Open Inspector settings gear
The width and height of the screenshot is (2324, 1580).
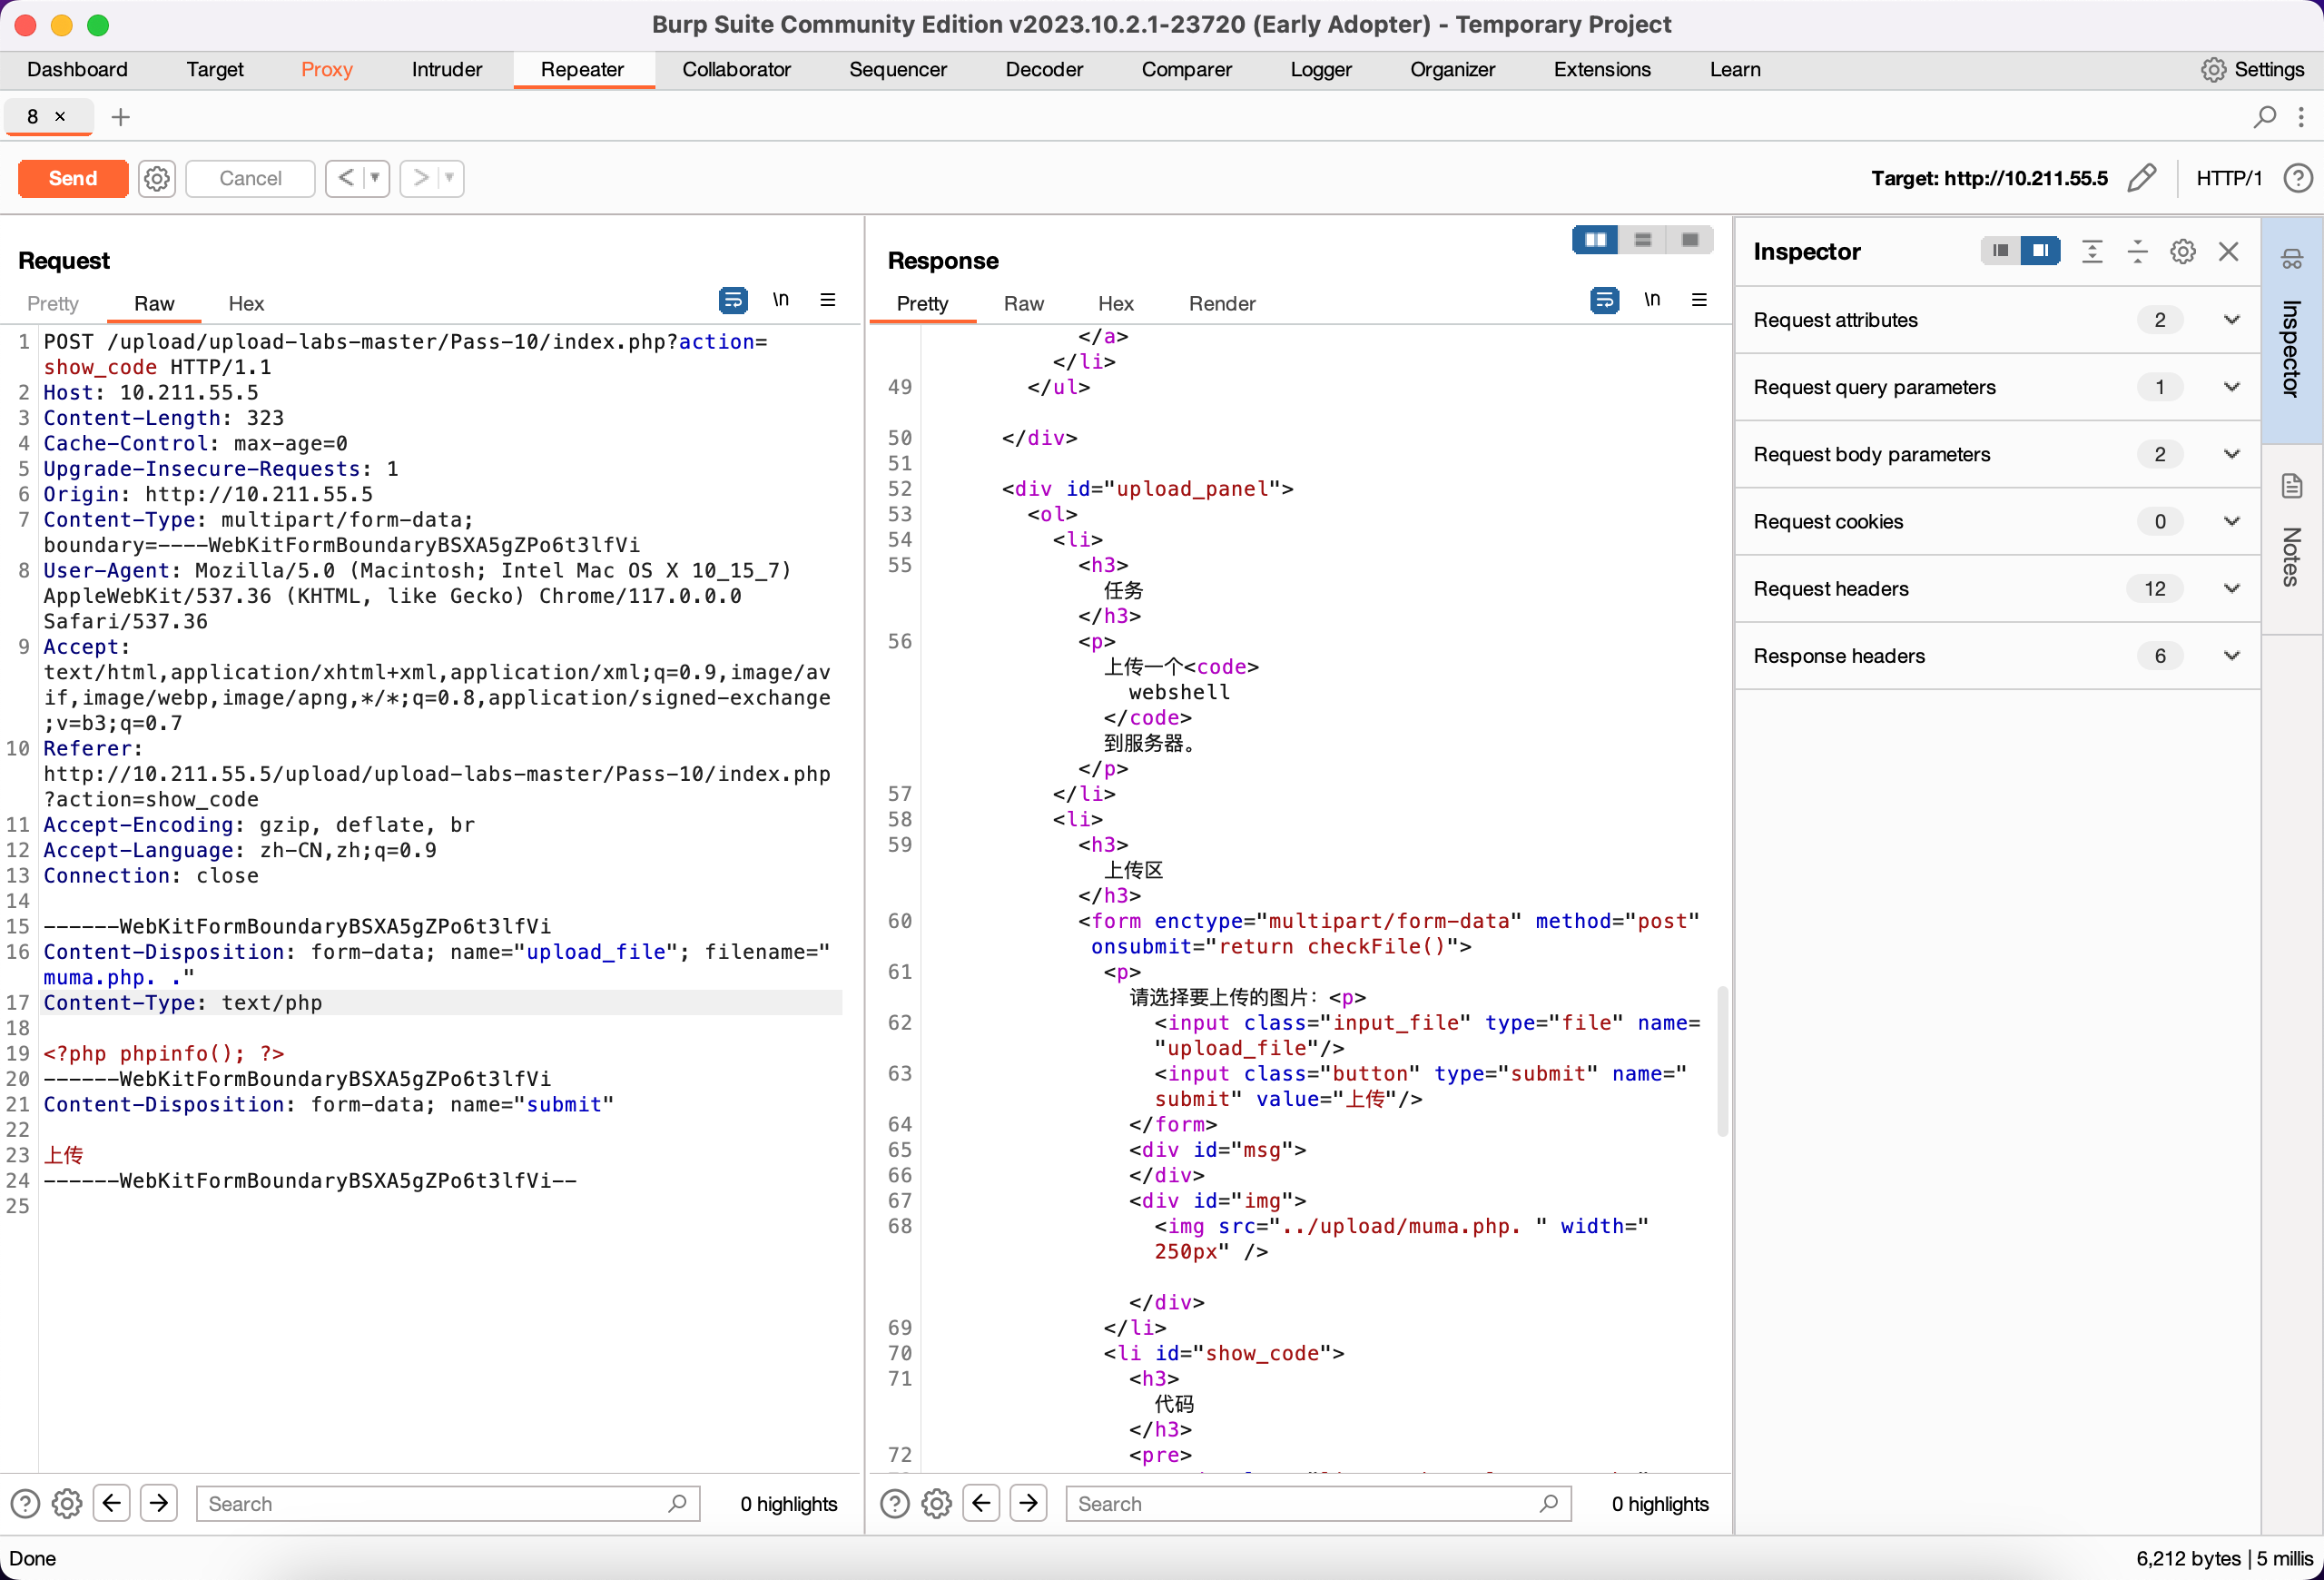[2183, 251]
